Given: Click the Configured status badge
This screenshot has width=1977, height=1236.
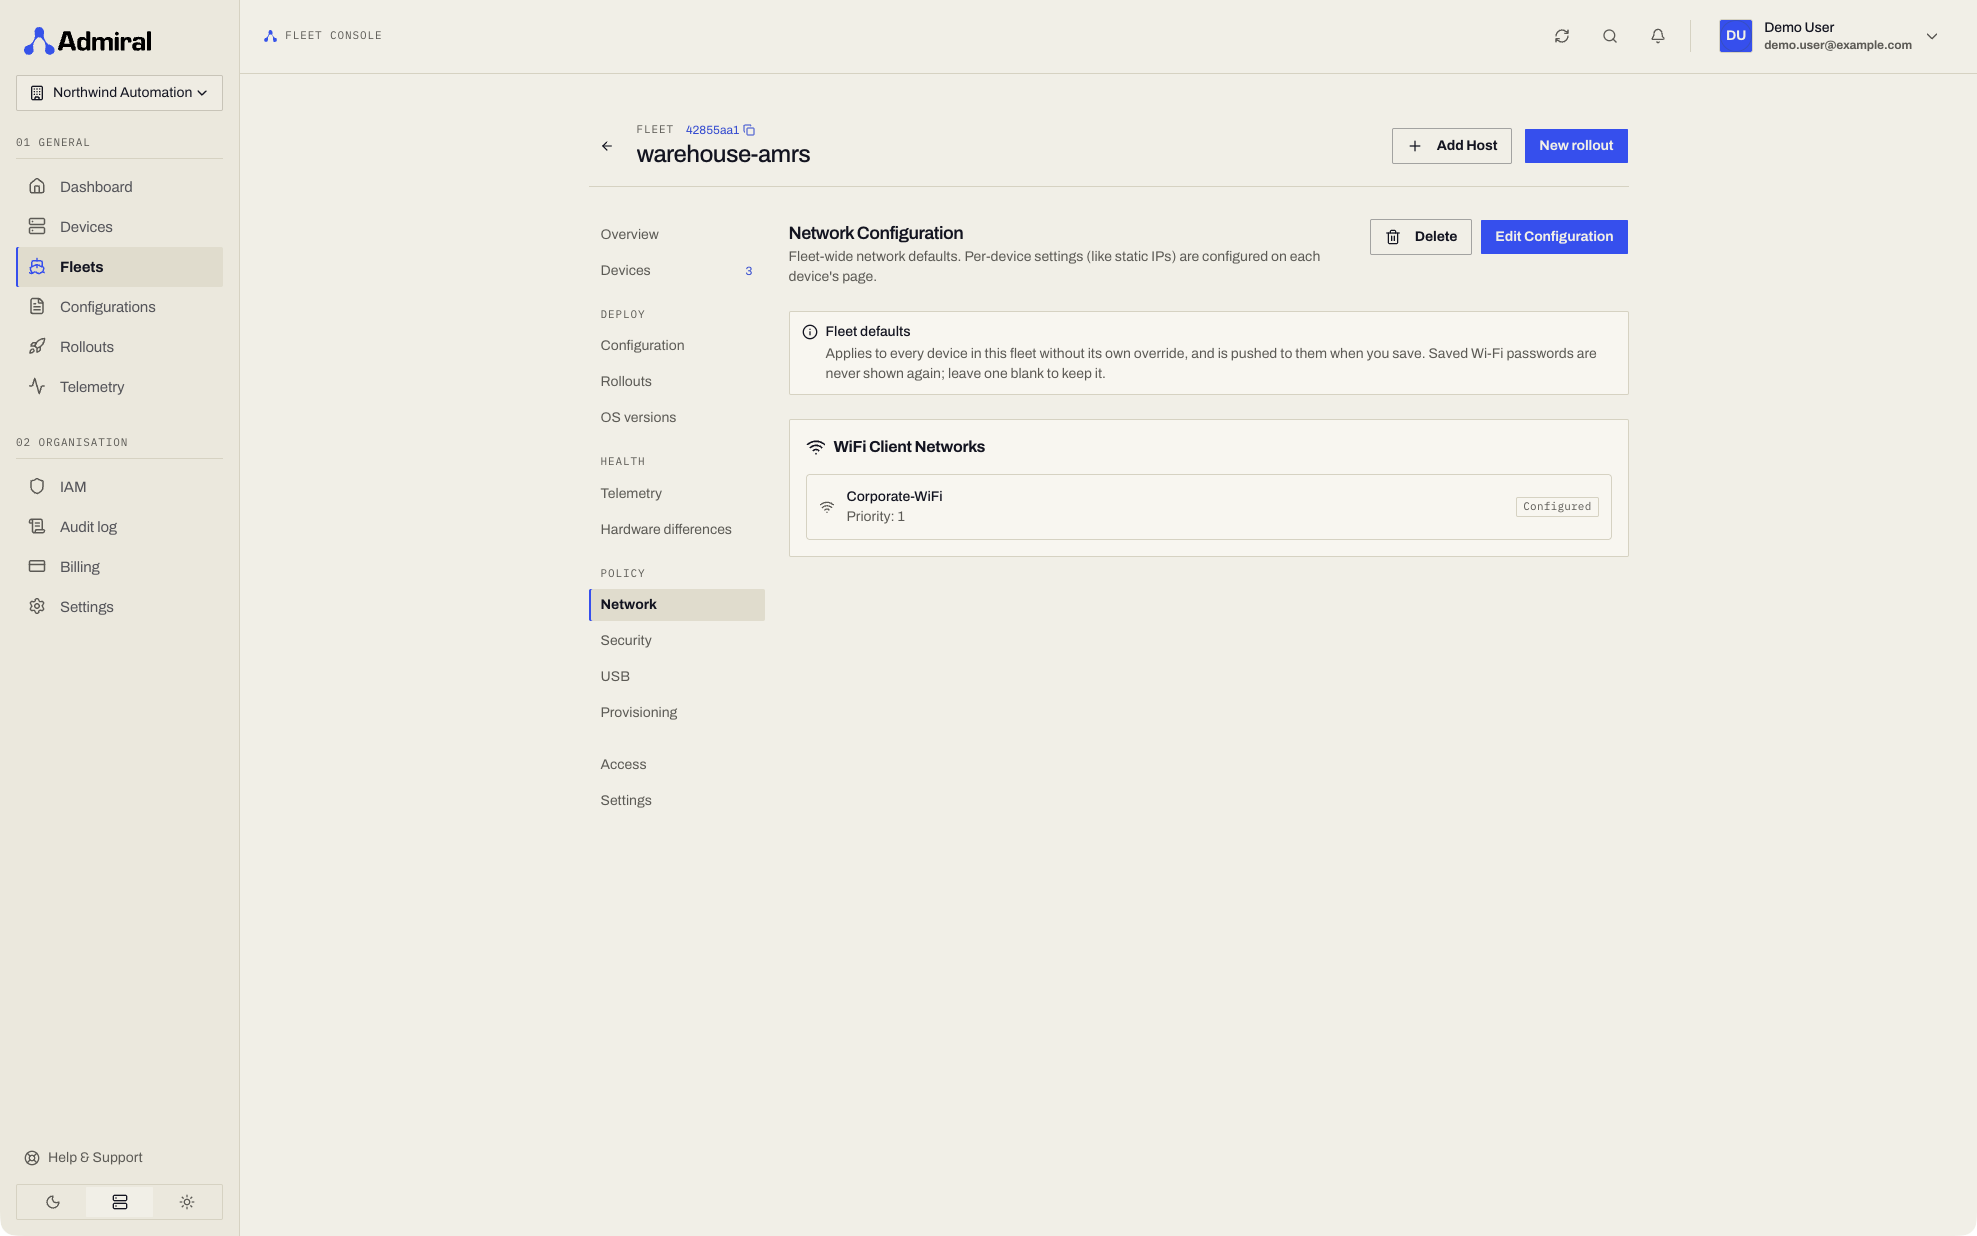Looking at the screenshot, I should pyautogui.click(x=1556, y=507).
